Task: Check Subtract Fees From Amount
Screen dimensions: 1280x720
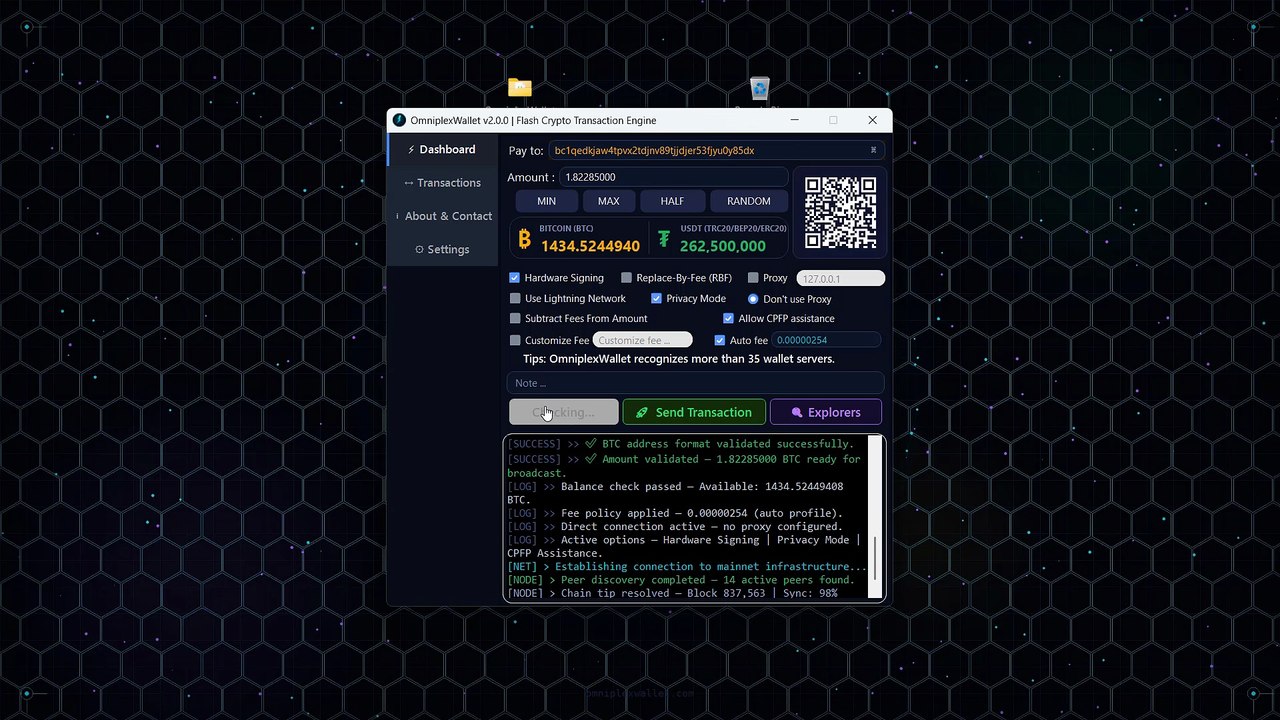Action: [x=515, y=318]
